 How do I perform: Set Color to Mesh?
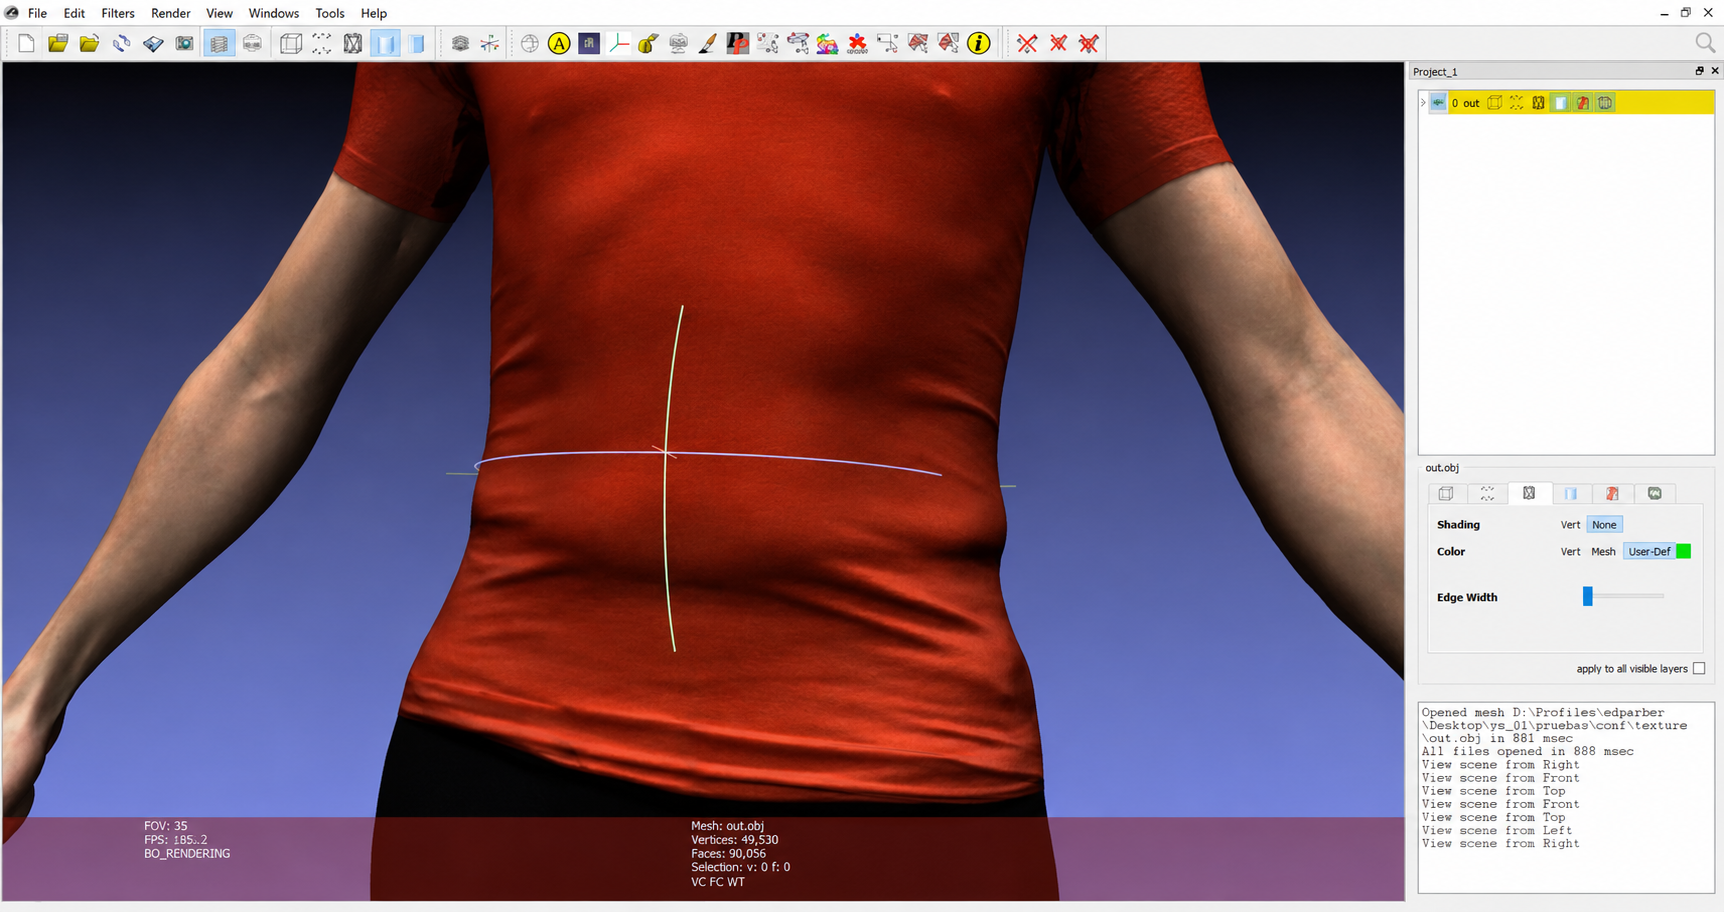[x=1603, y=552]
